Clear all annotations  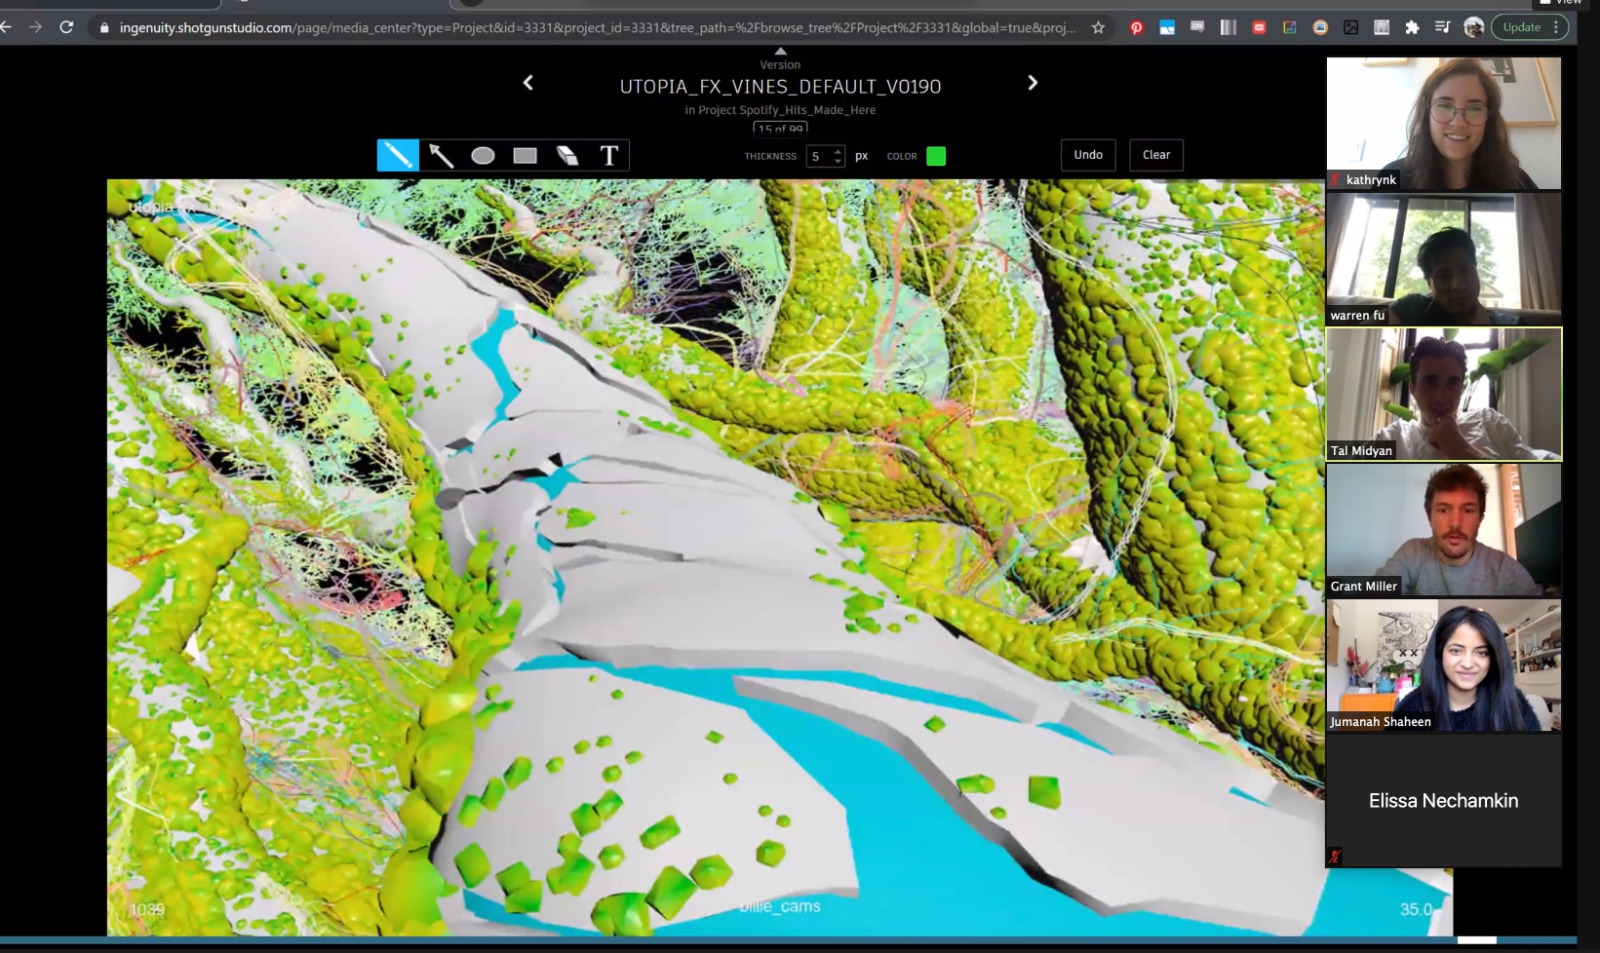pyautogui.click(x=1156, y=155)
